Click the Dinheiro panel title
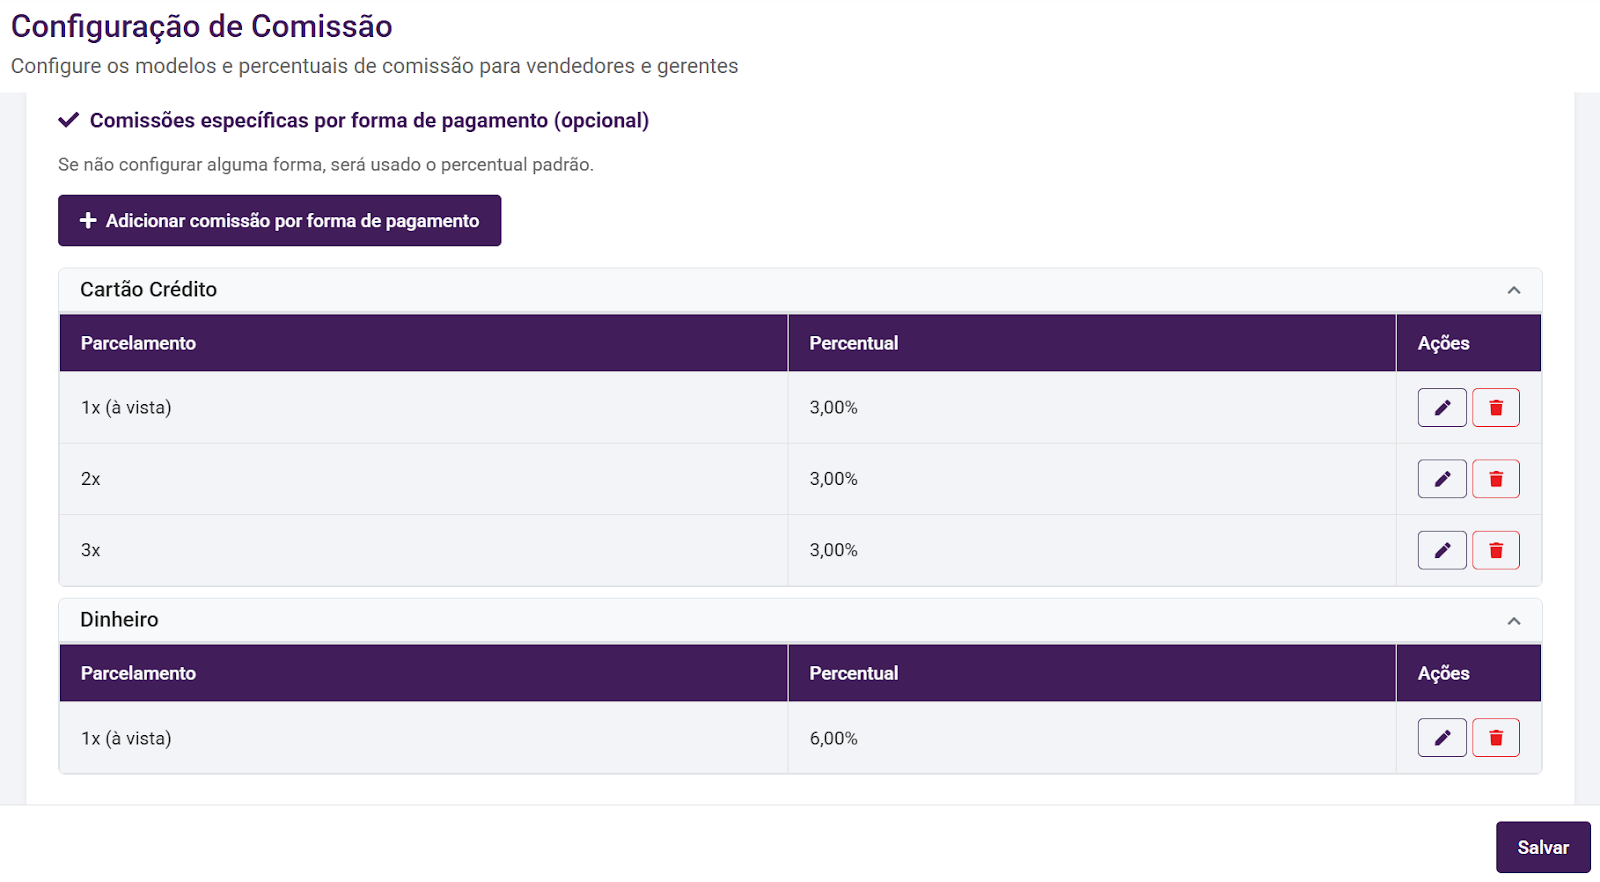Image resolution: width=1600 pixels, height=882 pixels. click(119, 620)
